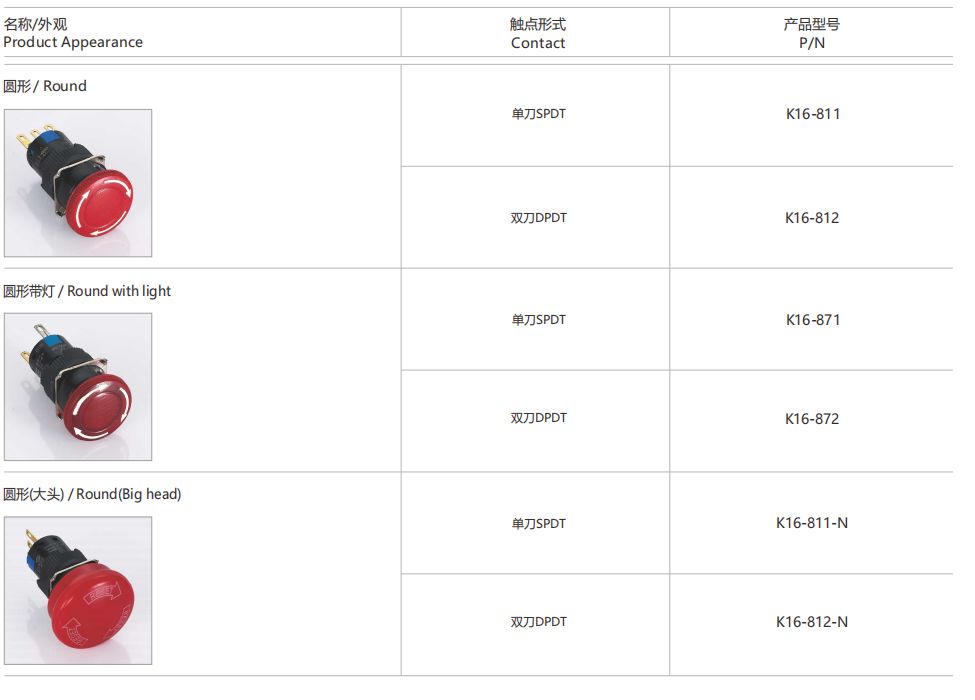The width and height of the screenshot is (975, 700).
Task: Click the K16-871 part number
Action: tap(812, 320)
